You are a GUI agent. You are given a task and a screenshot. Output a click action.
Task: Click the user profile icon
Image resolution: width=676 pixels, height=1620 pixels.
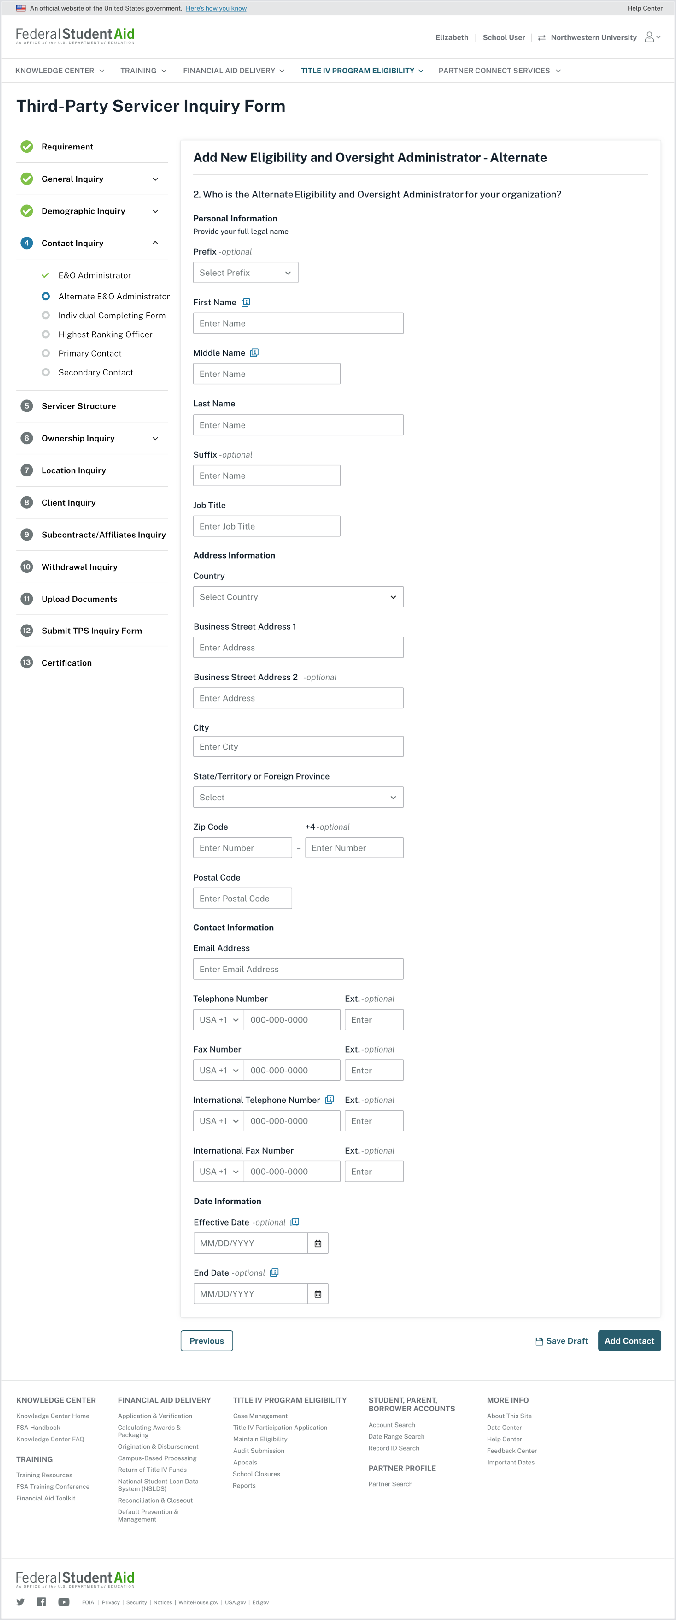650,37
